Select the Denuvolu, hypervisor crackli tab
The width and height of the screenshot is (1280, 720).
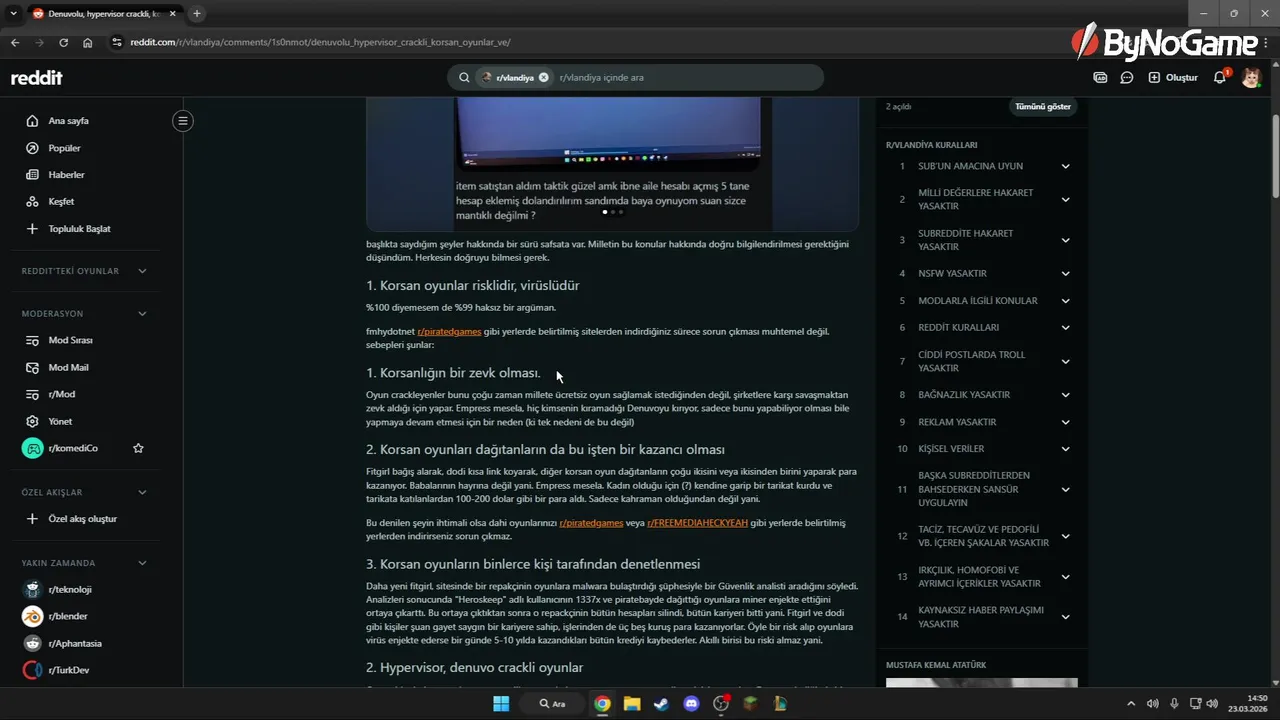[x=105, y=14]
